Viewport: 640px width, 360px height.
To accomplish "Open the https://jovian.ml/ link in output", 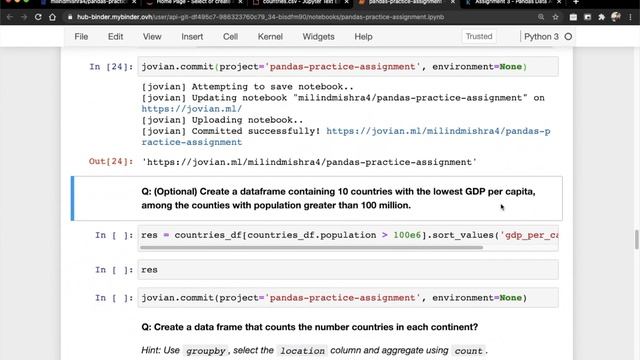I will pyautogui.click(x=191, y=109).
